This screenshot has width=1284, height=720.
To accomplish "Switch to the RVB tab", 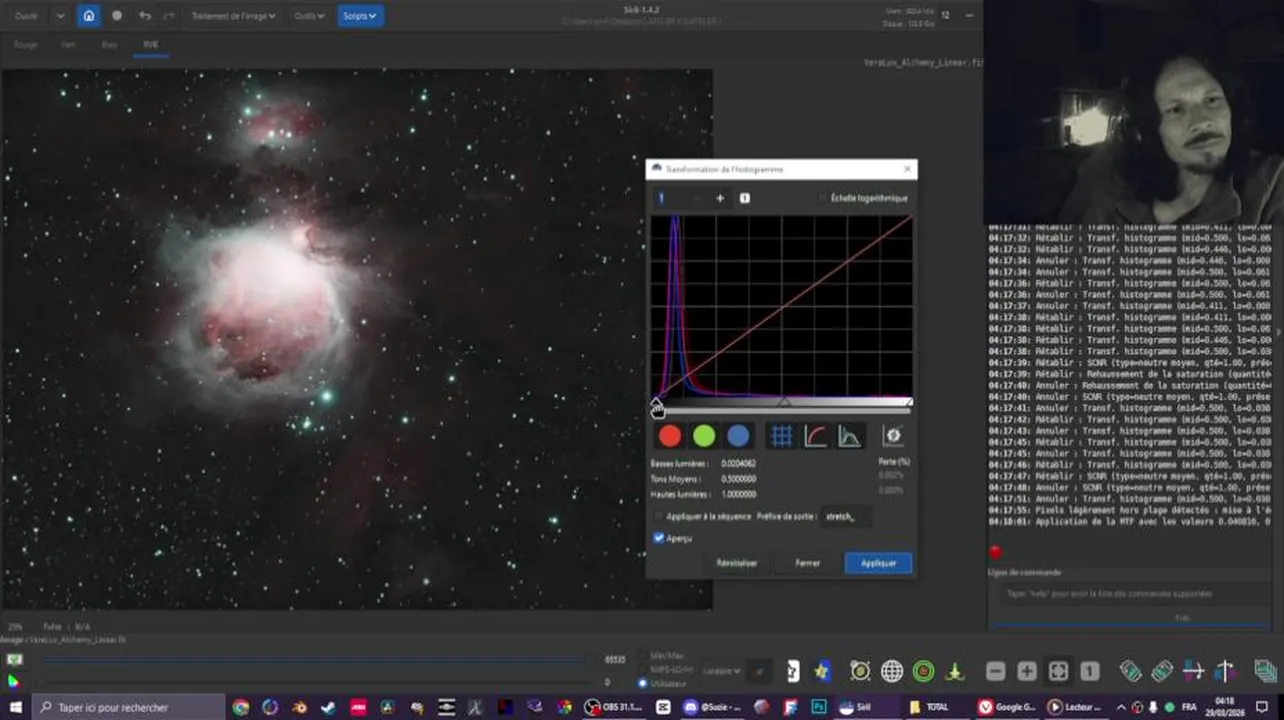I will coord(150,45).
